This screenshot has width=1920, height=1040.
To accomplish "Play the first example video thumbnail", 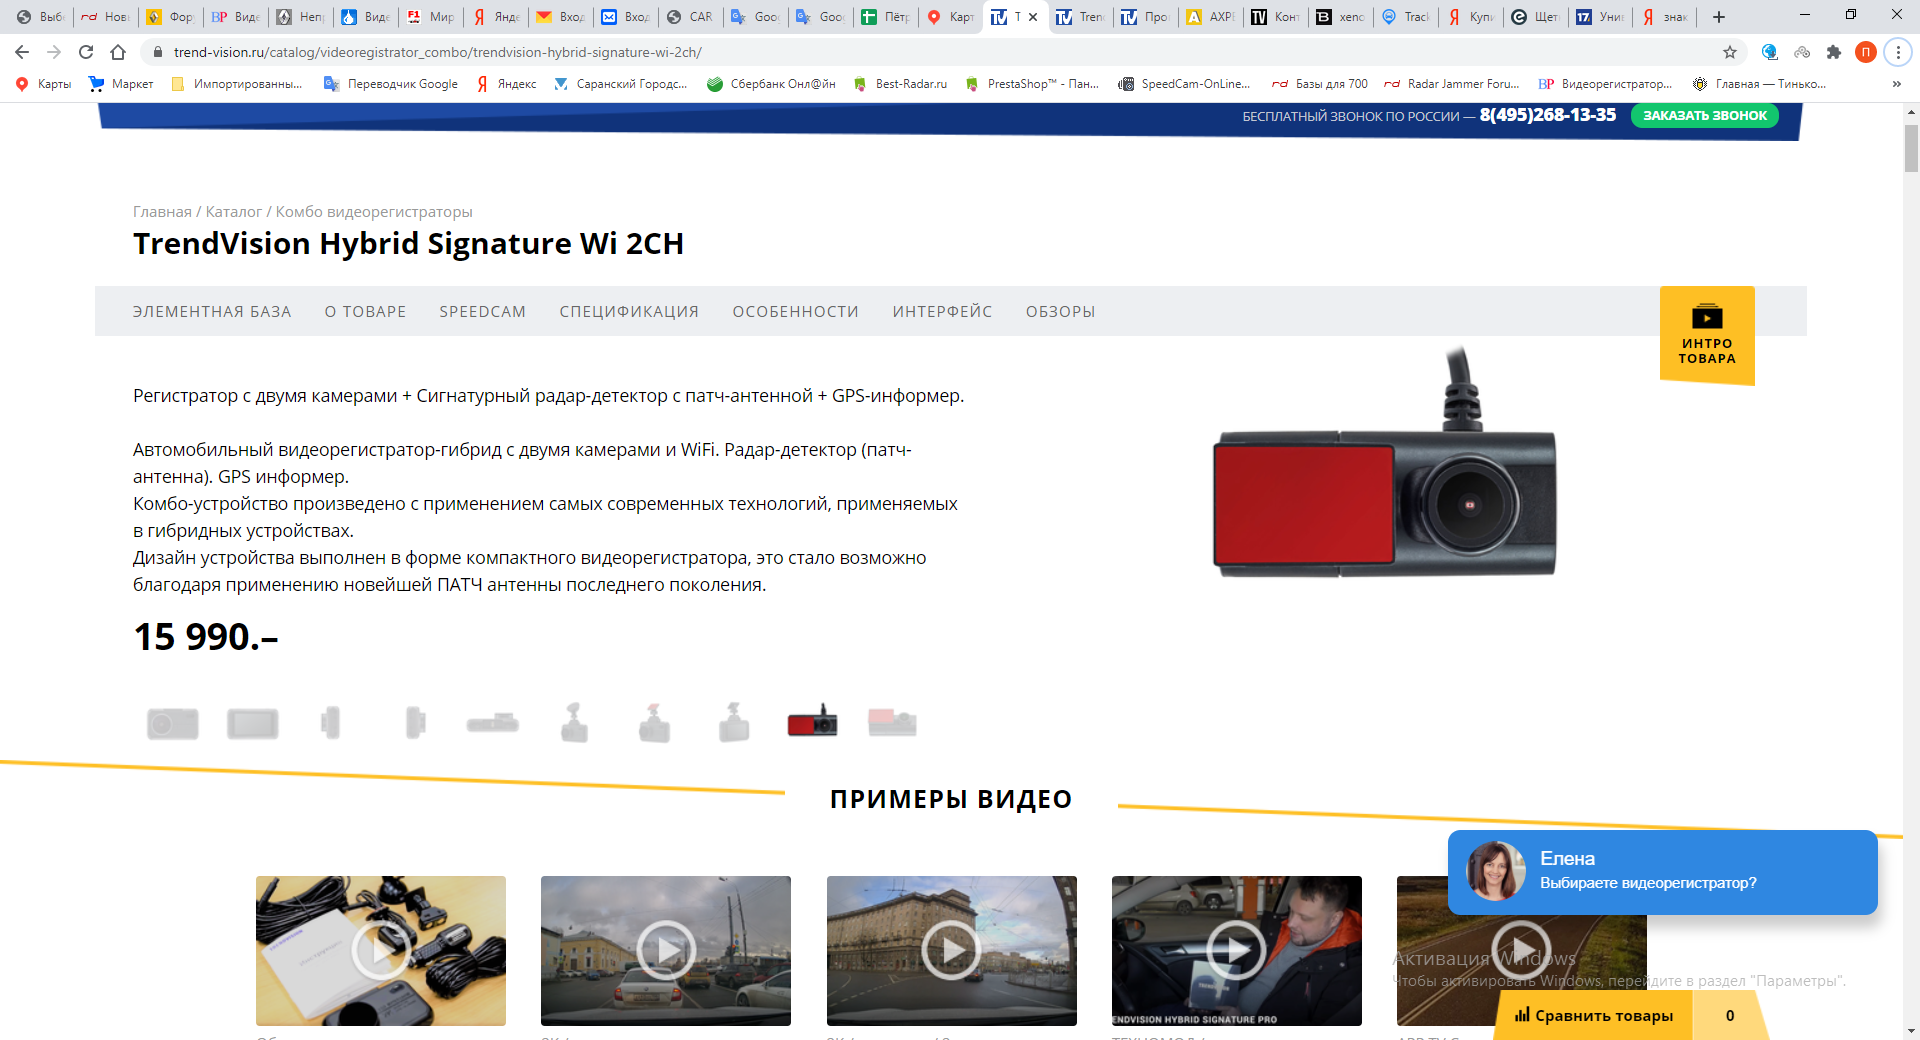I will (381, 950).
